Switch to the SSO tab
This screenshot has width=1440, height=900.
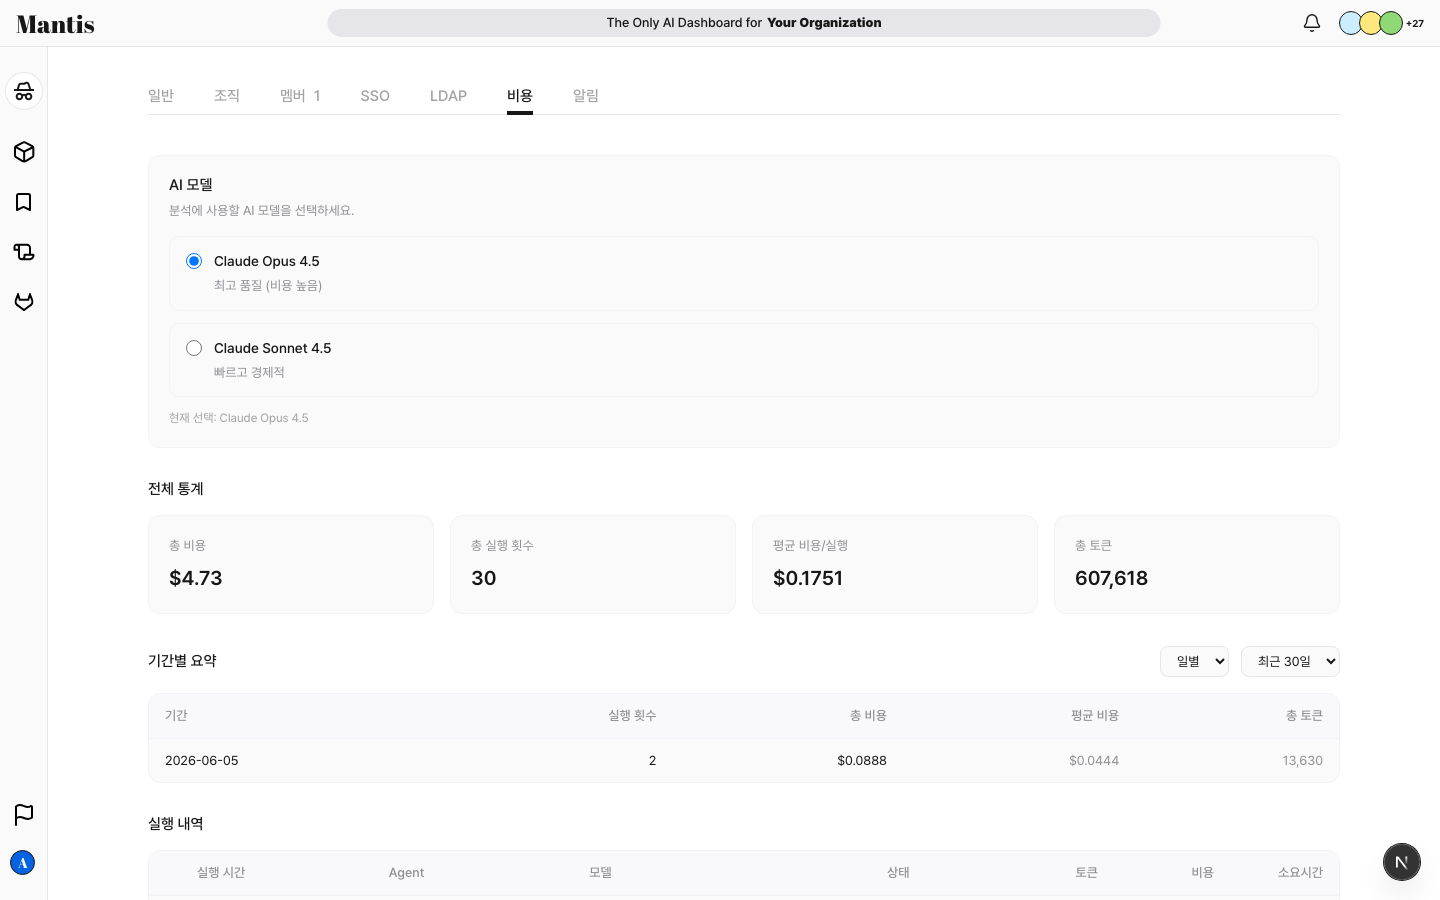375,96
